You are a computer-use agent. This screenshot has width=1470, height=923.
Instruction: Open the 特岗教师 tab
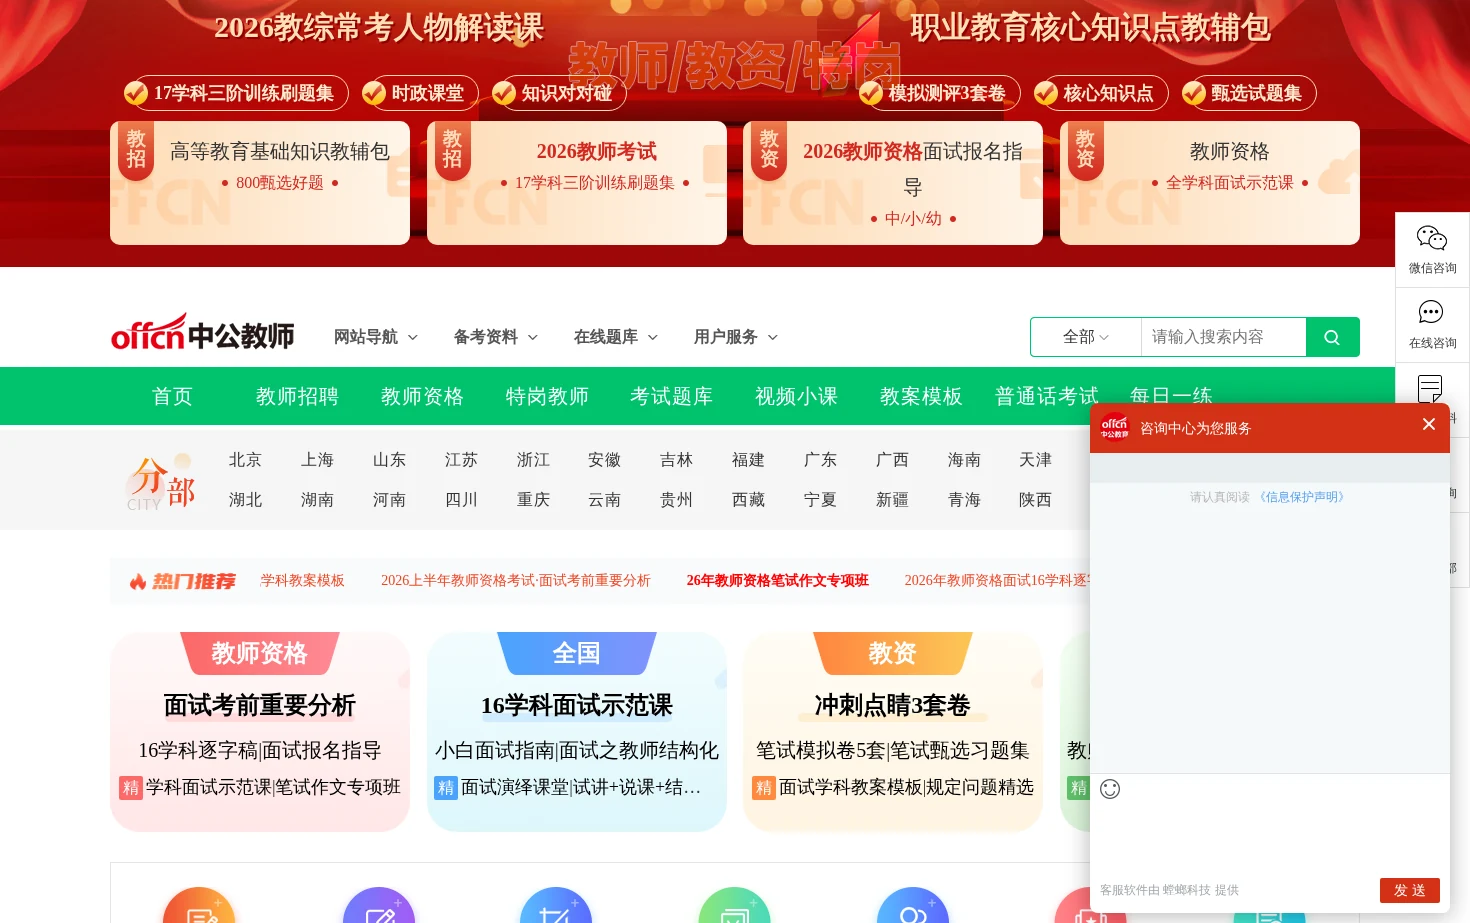click(x=547, y=396)
